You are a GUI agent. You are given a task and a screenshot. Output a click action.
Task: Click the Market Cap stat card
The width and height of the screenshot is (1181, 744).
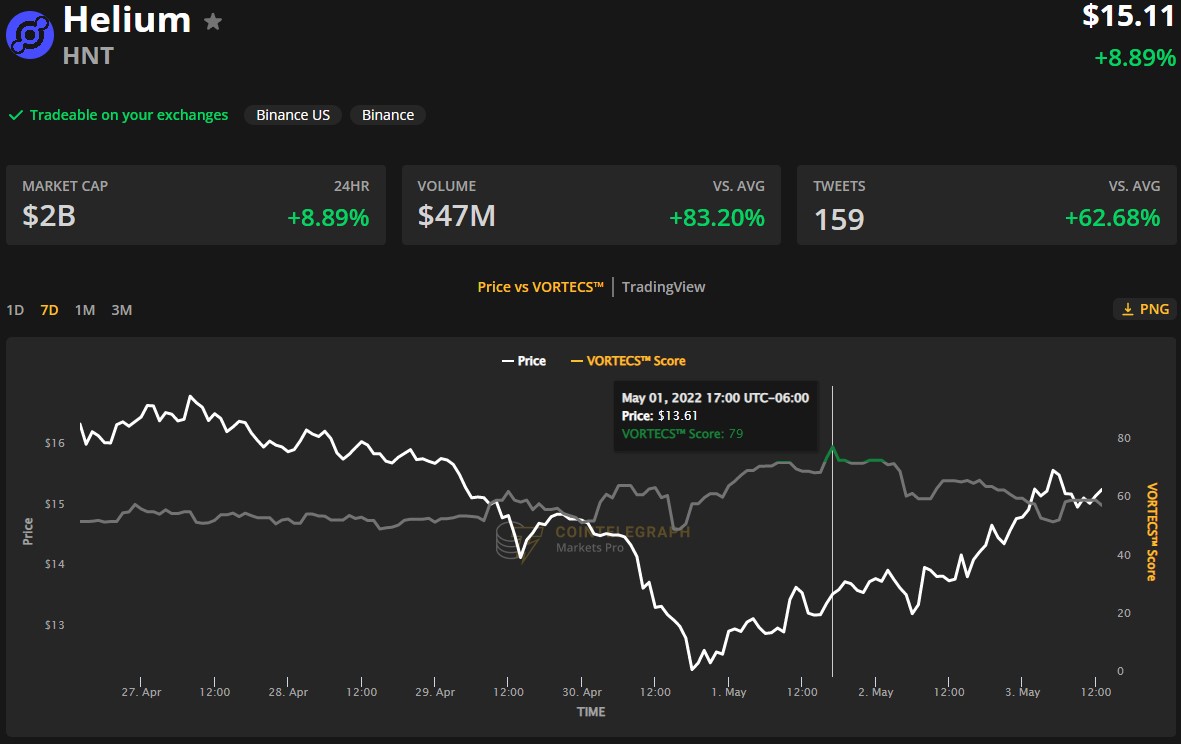point(195,205)
